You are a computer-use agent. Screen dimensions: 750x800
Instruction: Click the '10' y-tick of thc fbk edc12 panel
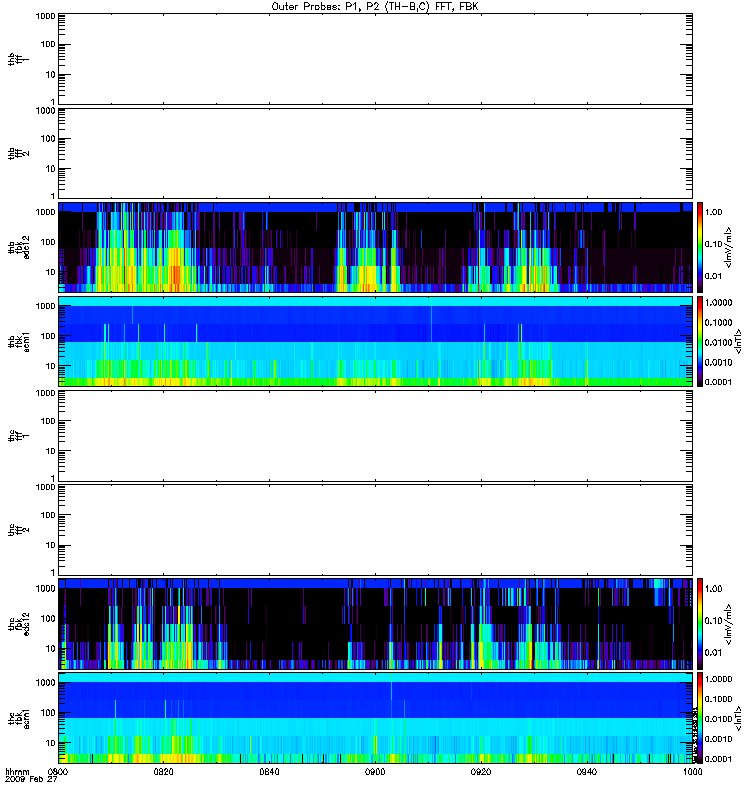pyautogui.click(x=51, y=648)
